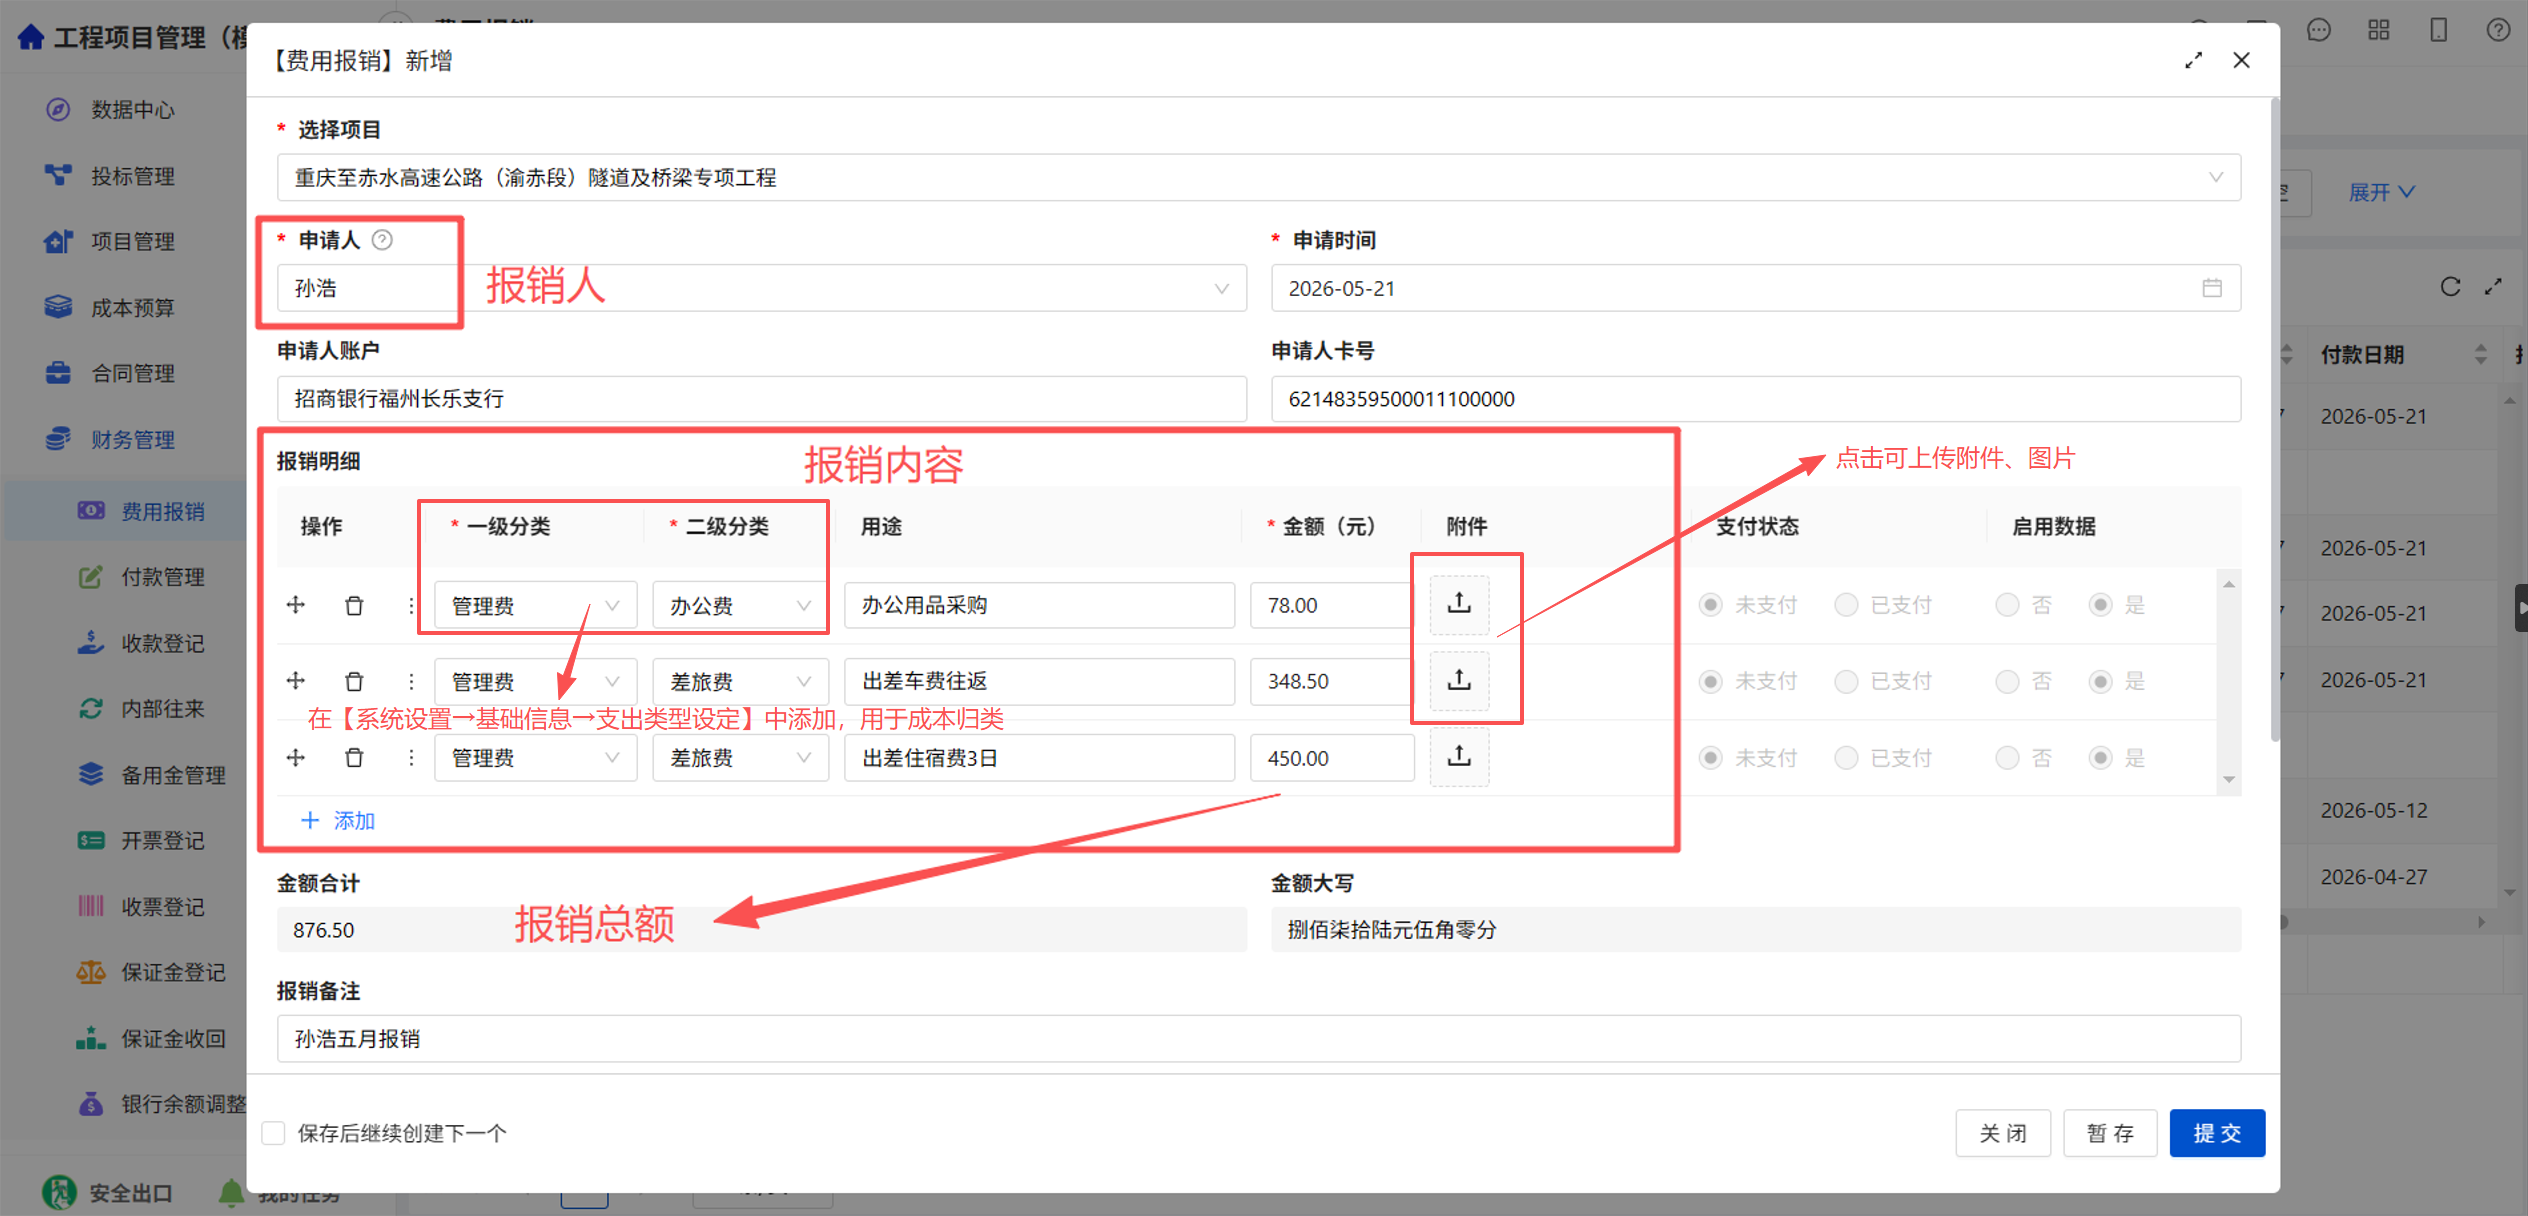Select 未支付 for 办公用品采购 row
This screenshot has height=1216, width=2528.
pos(1711,605)
